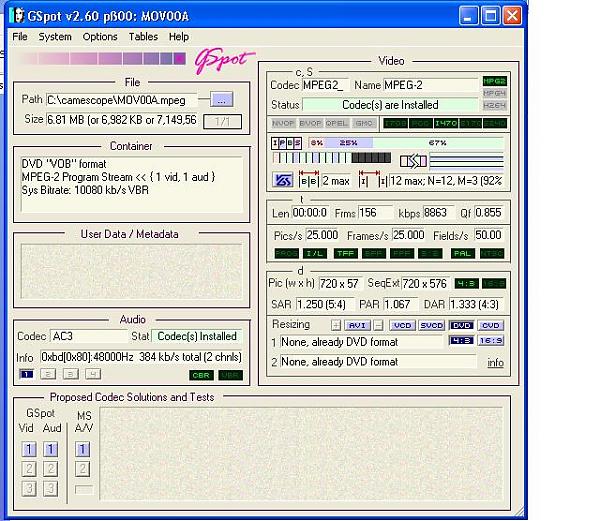The image size is (600, 521).
Task: Click the PAL standard indicator
Action: coord(463,253)
